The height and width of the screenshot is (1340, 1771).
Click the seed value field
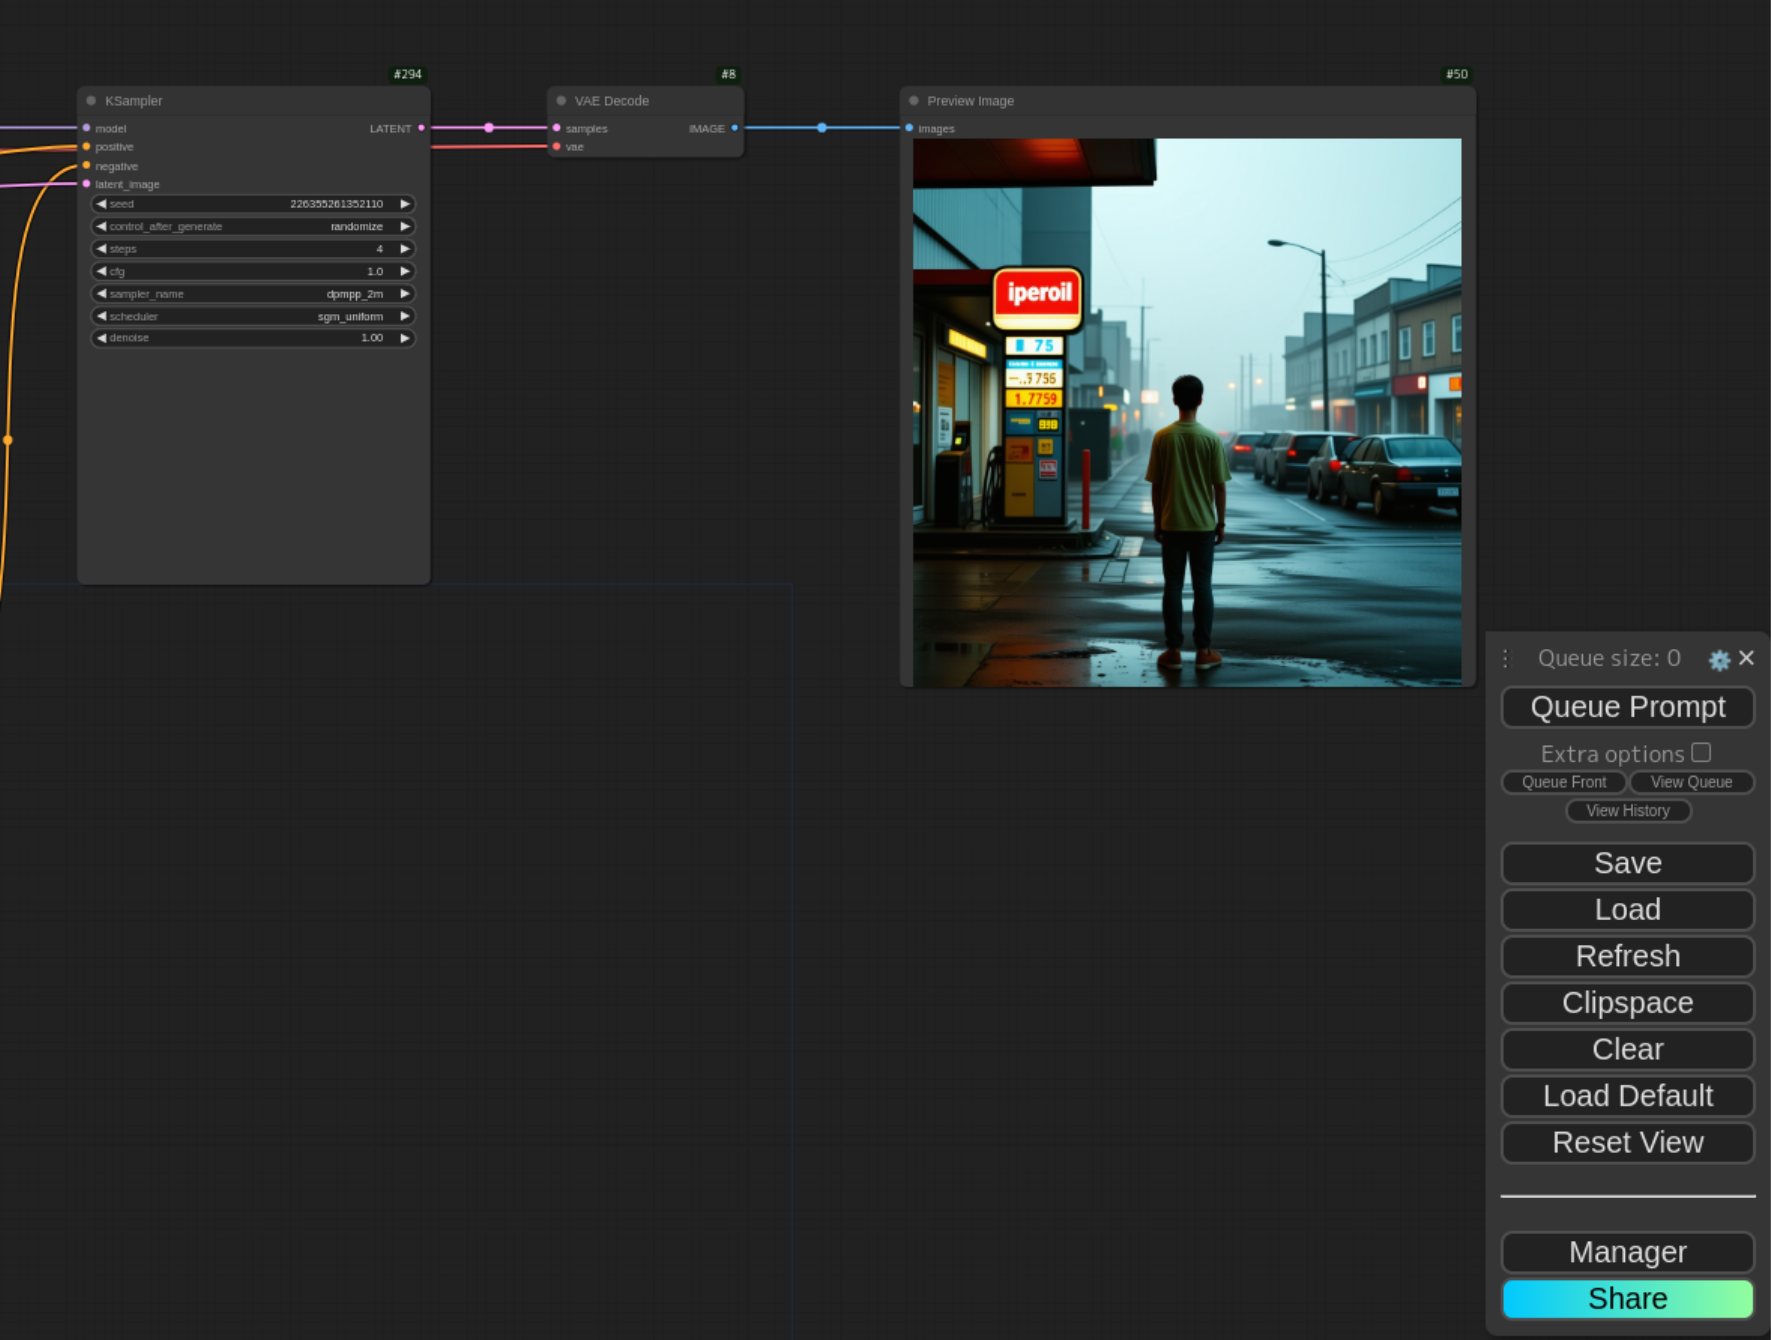click(x=253, y=204)
